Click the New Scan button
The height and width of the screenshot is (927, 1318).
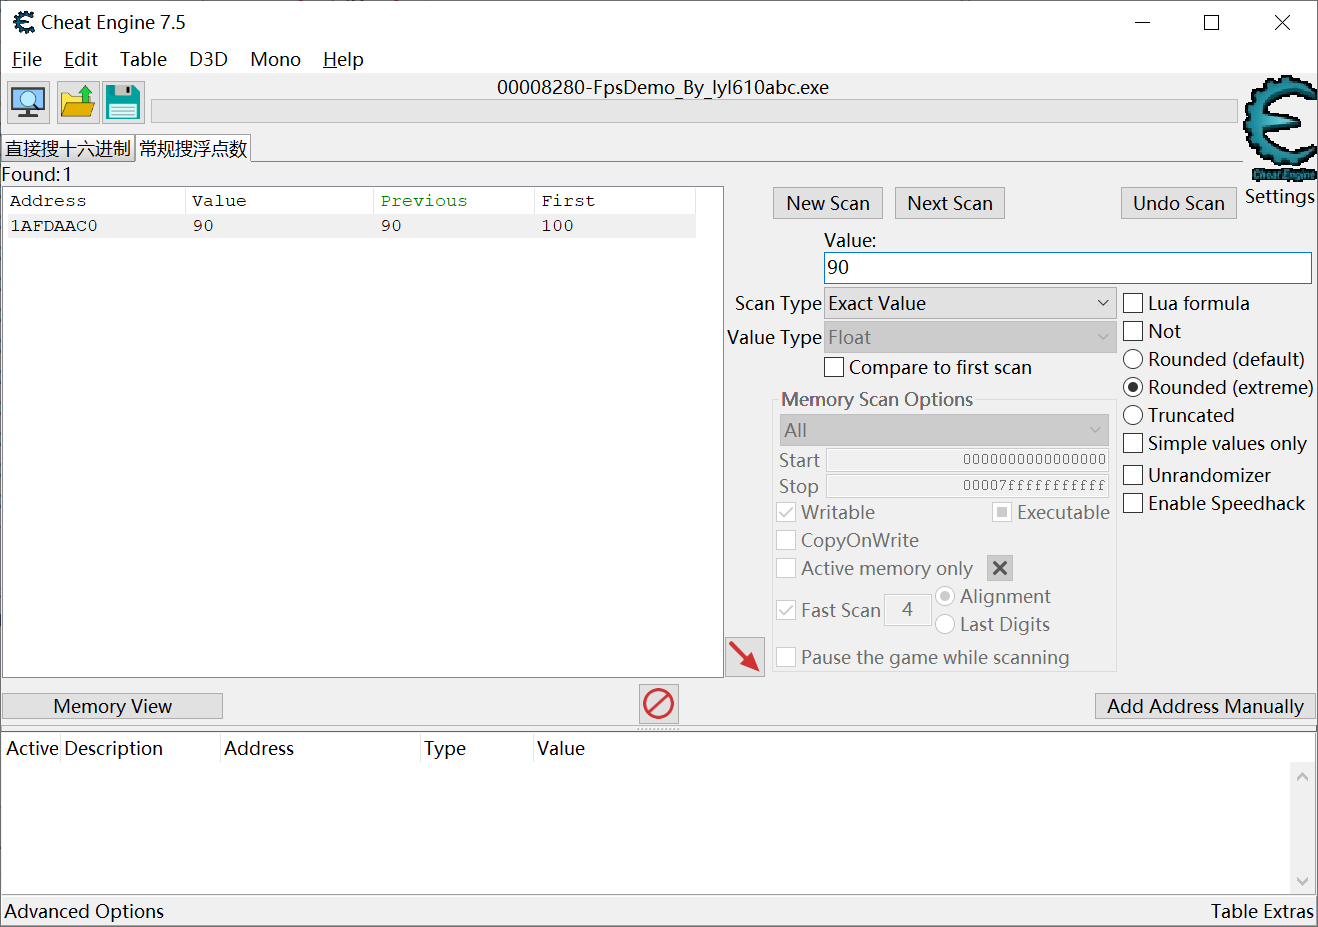(x=828, y=203)
